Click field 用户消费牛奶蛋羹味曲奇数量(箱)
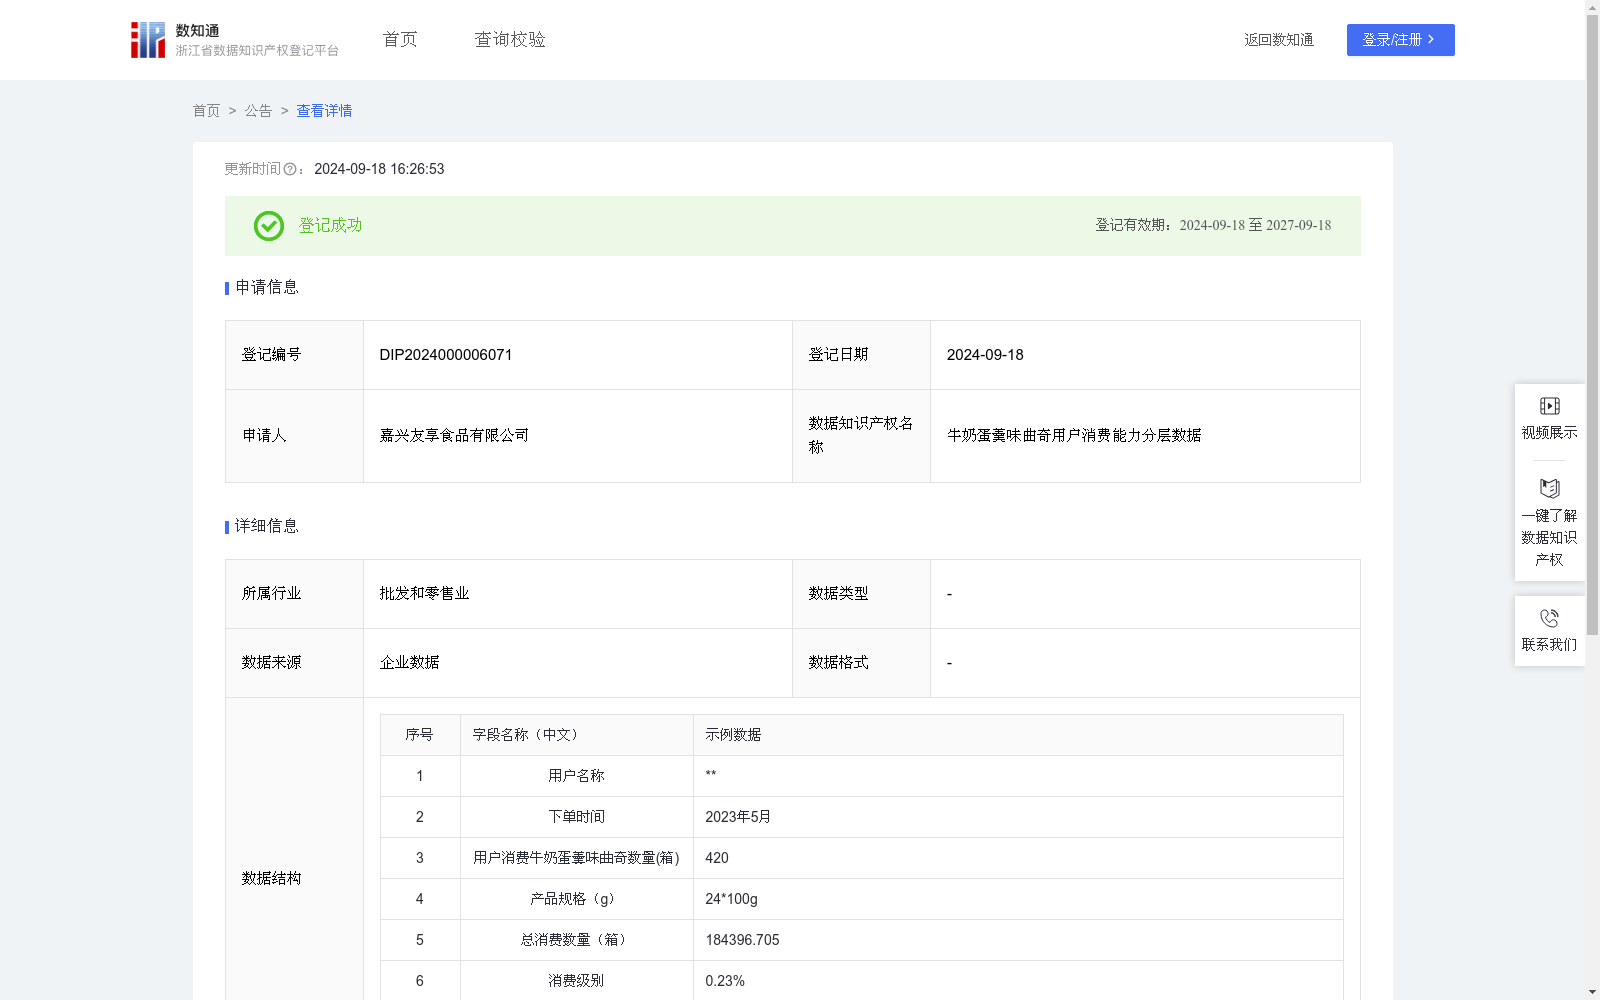1600x1000 pixels. tap(576, 858)
